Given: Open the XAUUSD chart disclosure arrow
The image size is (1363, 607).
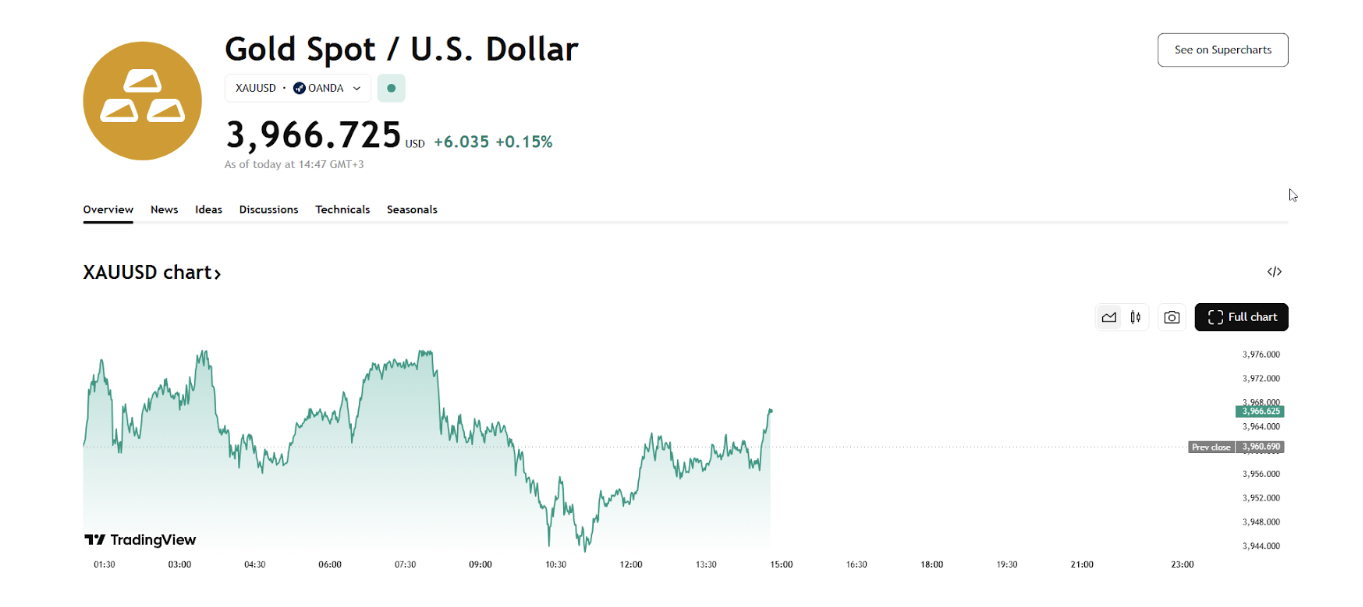Looking at the screenshot, I should [x=218, y=272].
